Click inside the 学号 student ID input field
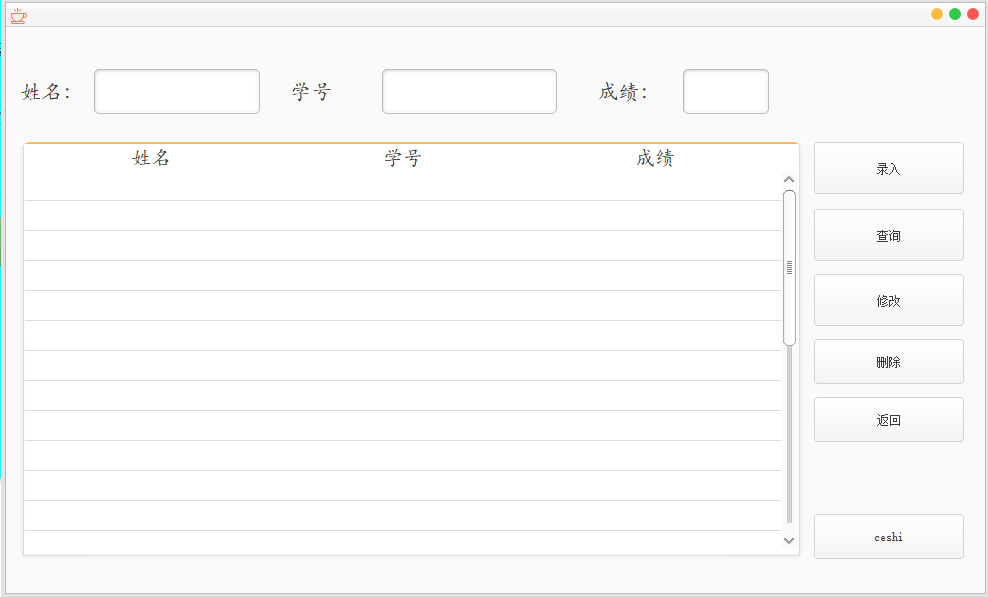 tap(468, 91)
